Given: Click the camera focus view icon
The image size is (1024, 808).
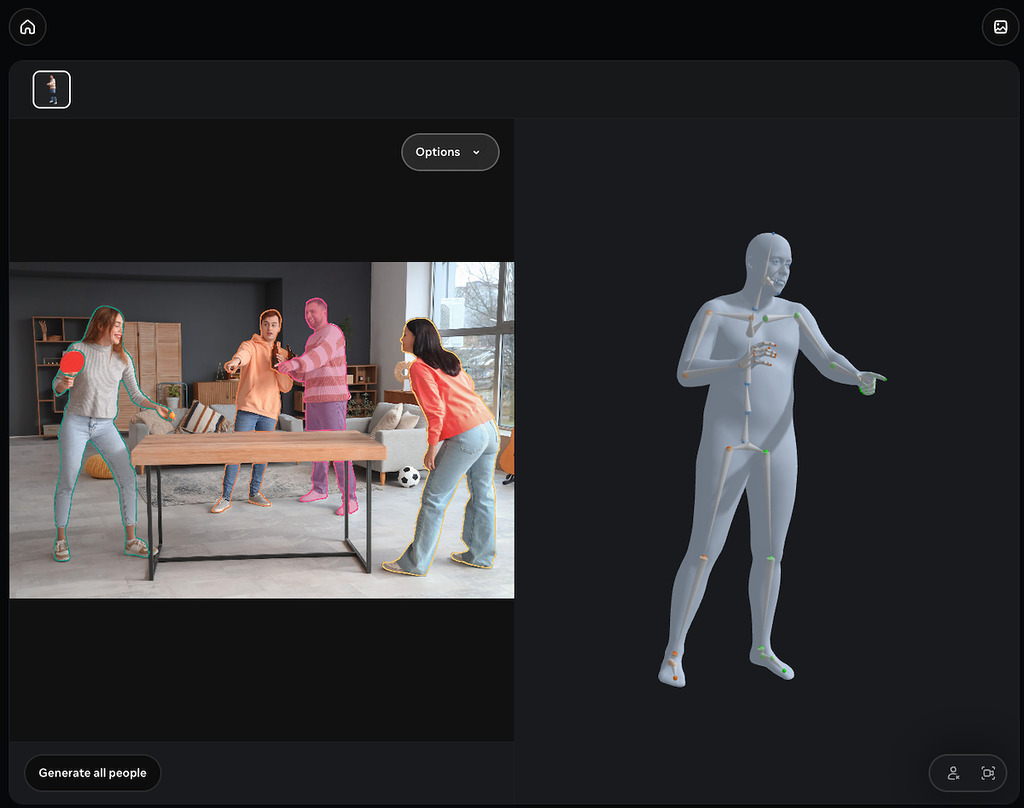Looking at the screenshot, I should (988, 773).
